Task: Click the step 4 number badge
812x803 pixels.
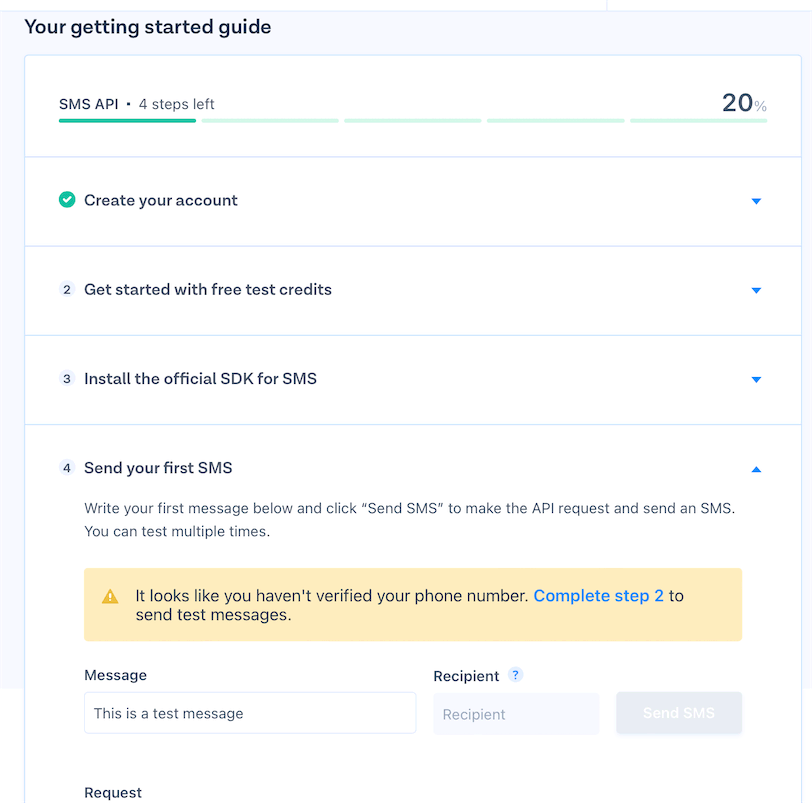Action: pyautogui.click(x=67, y=467)
